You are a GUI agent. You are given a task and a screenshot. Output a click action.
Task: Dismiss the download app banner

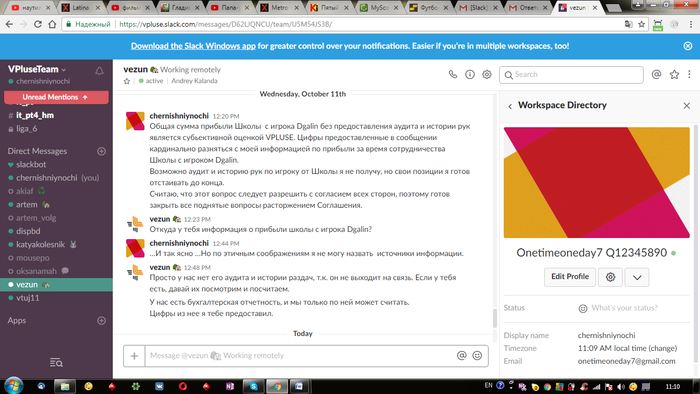click(688, 46)
